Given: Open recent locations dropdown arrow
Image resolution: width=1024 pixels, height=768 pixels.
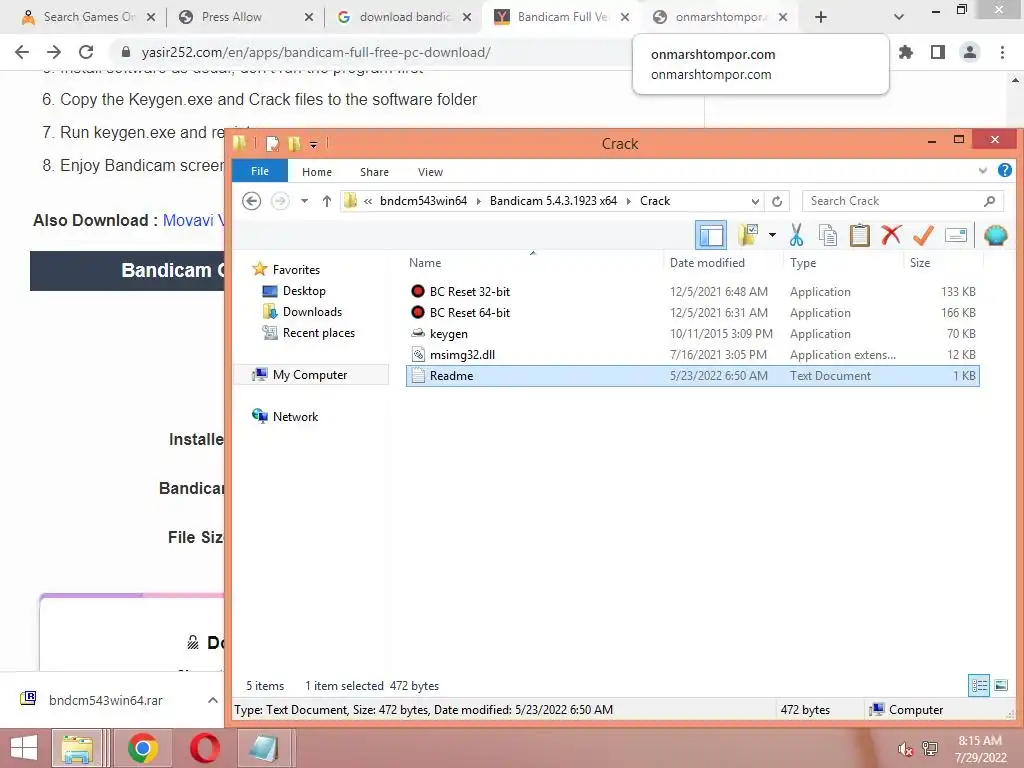Looking at the screenshot, I should pyautogui.click(x=304, y=201).
